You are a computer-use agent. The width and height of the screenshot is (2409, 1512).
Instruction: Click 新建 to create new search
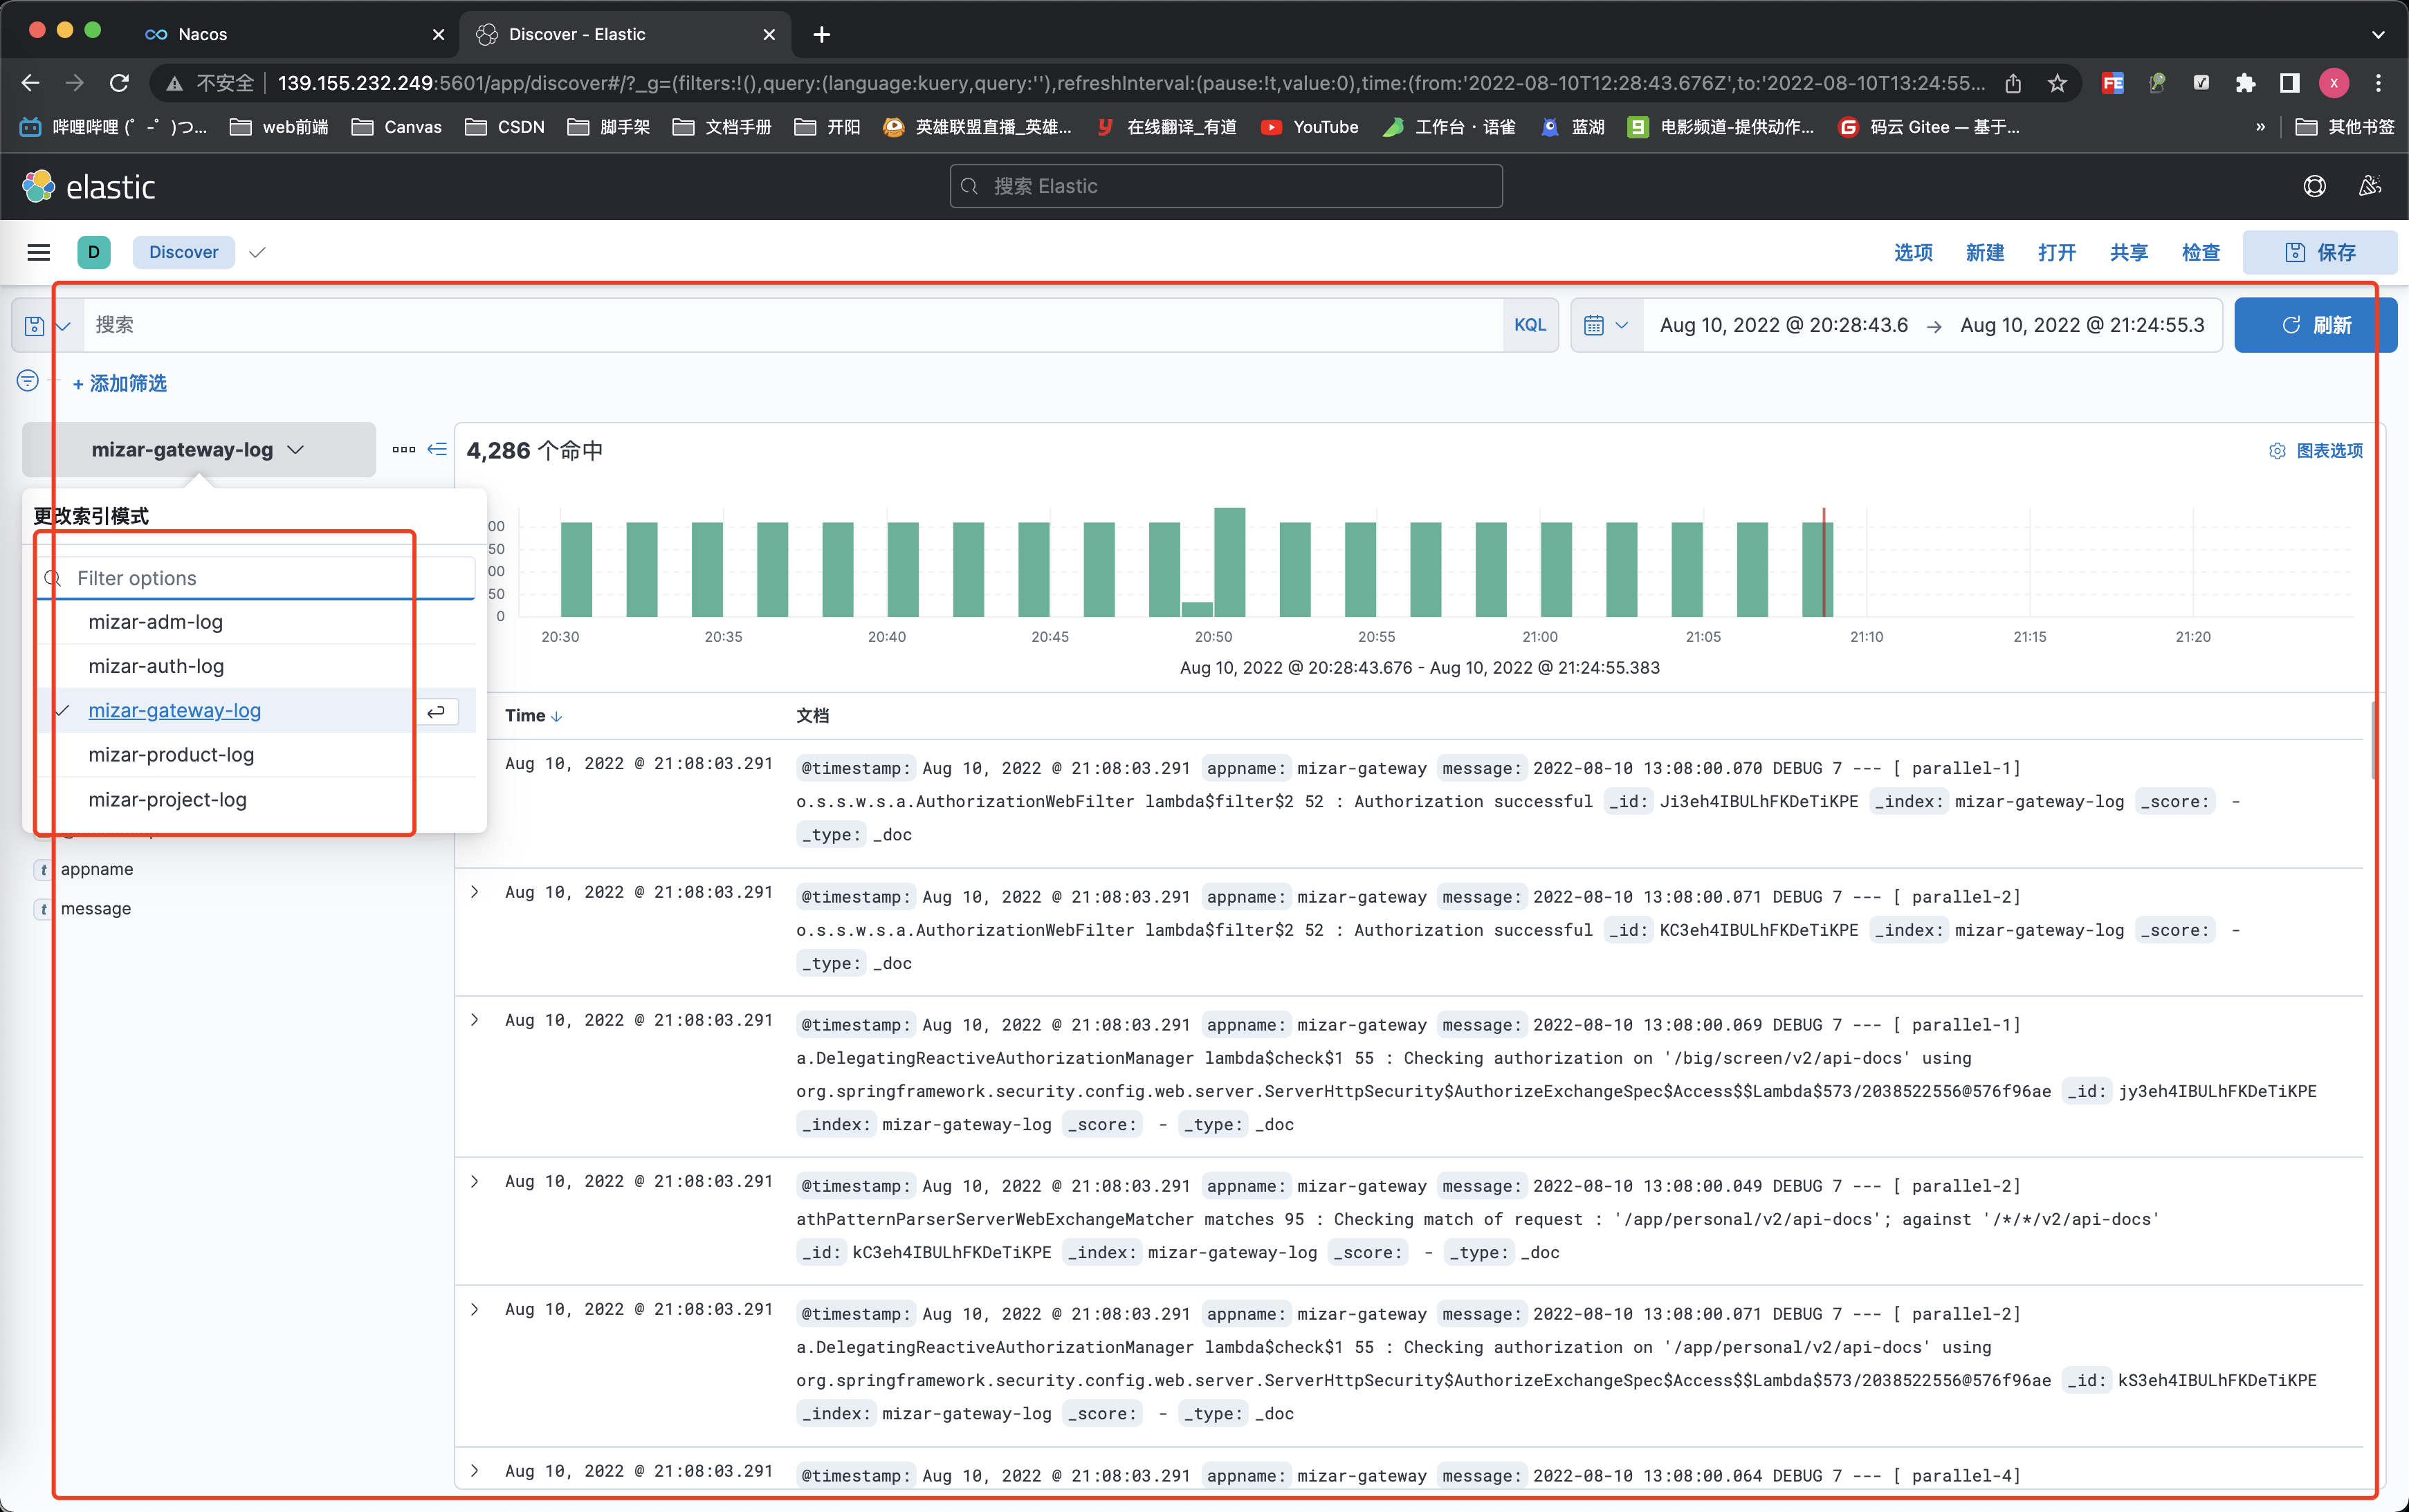click(x=1985, y=252)
